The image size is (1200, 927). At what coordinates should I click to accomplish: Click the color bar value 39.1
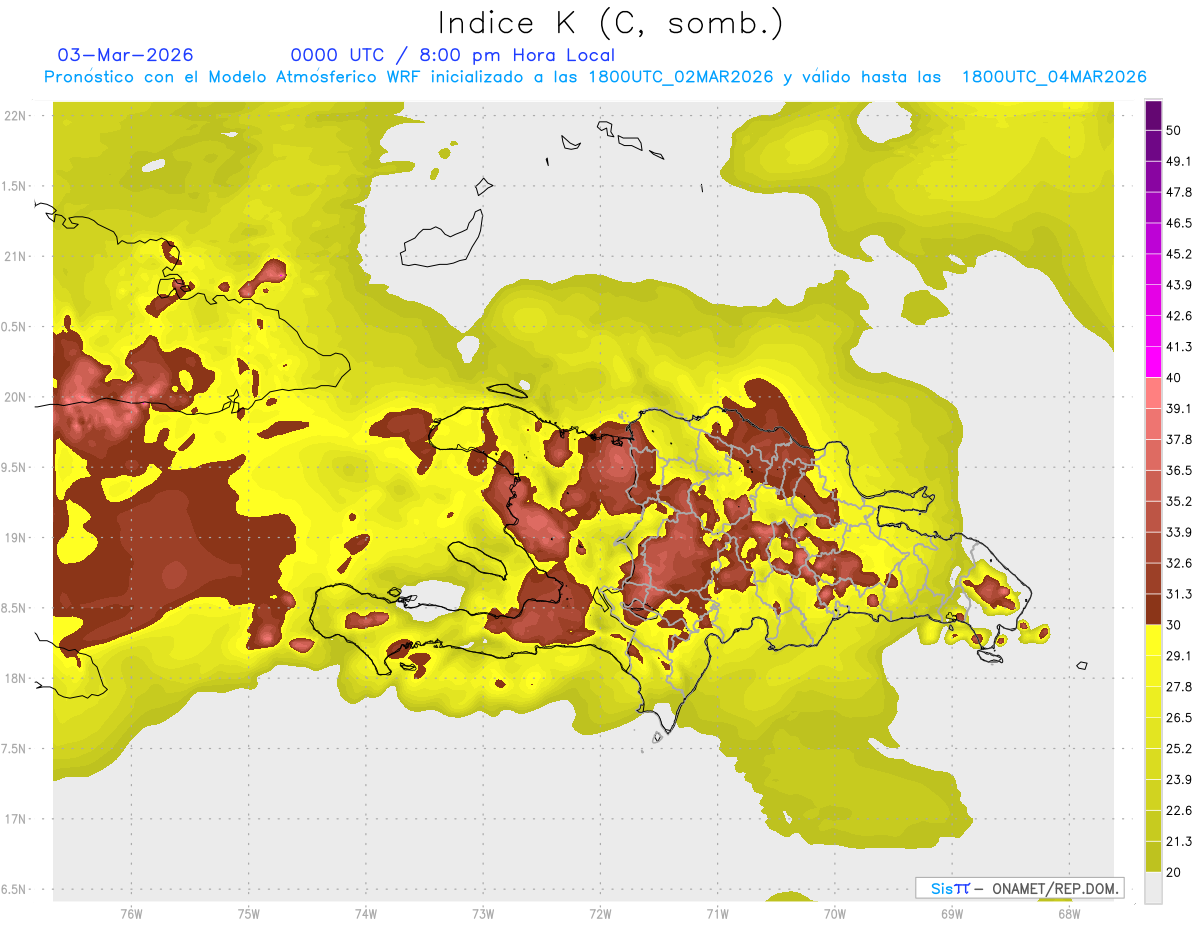click(1179, 409)
